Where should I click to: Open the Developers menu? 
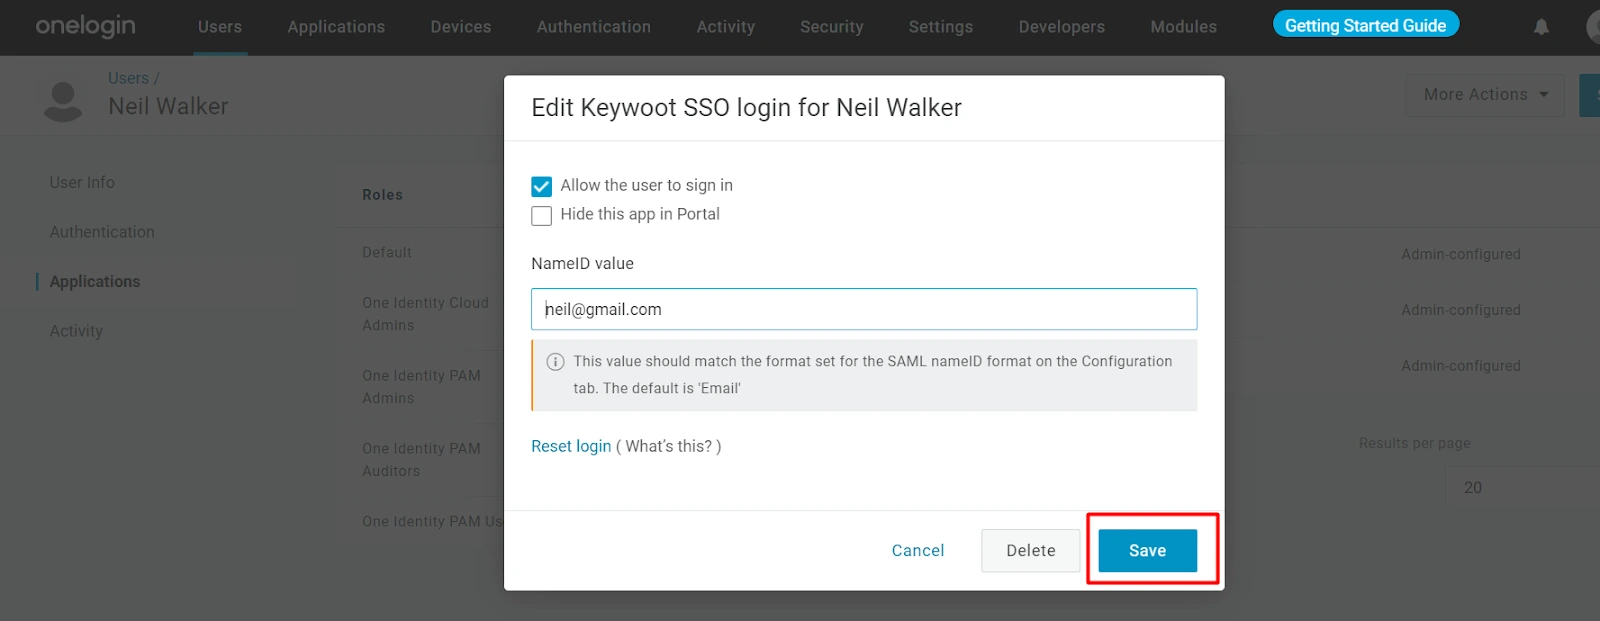point(1062,27)
